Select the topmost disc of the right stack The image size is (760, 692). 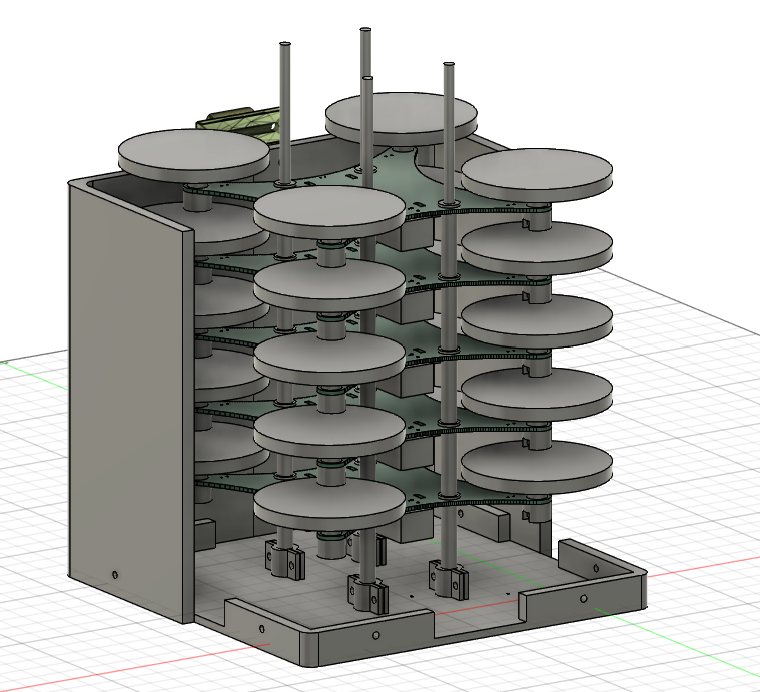(x=537, y=174)
